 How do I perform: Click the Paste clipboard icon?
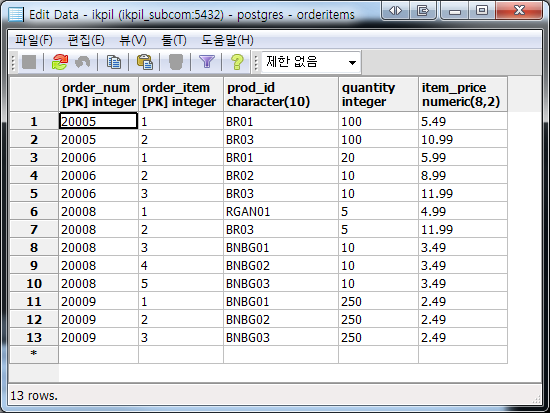click(145, 62)
